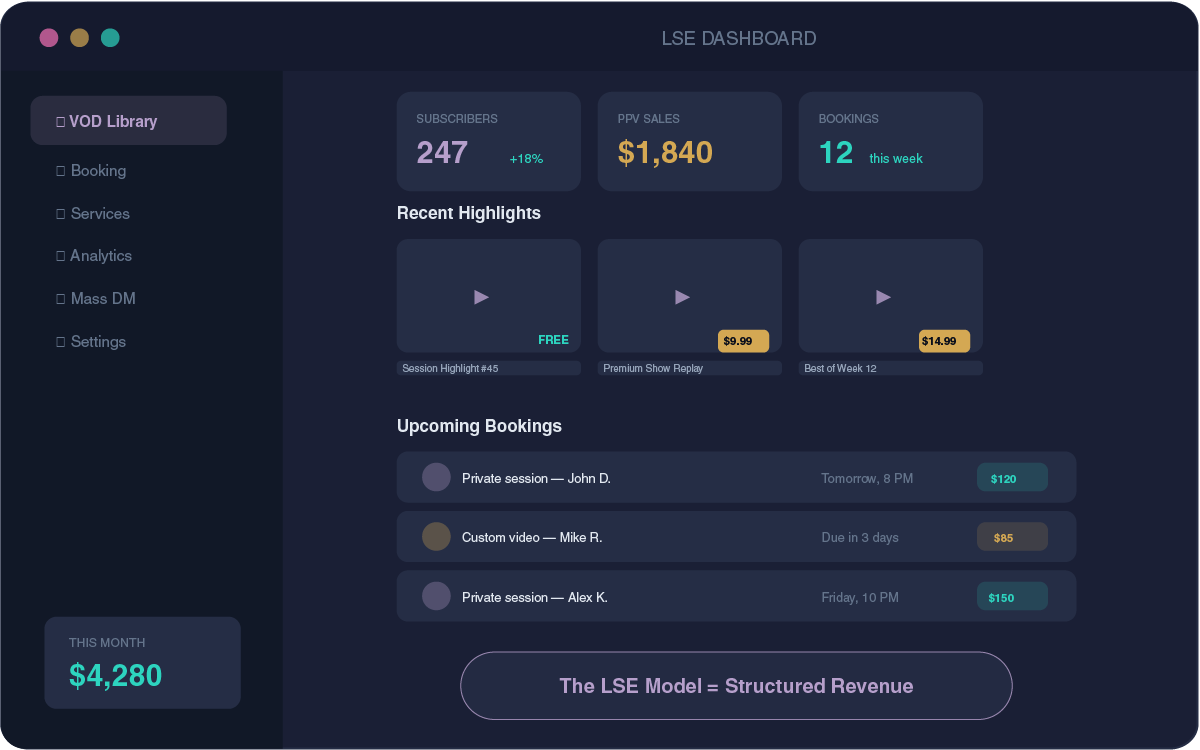Click John D.'s avatar circle
This screenshot has width=1200, height=750.
tap(436, 477)
